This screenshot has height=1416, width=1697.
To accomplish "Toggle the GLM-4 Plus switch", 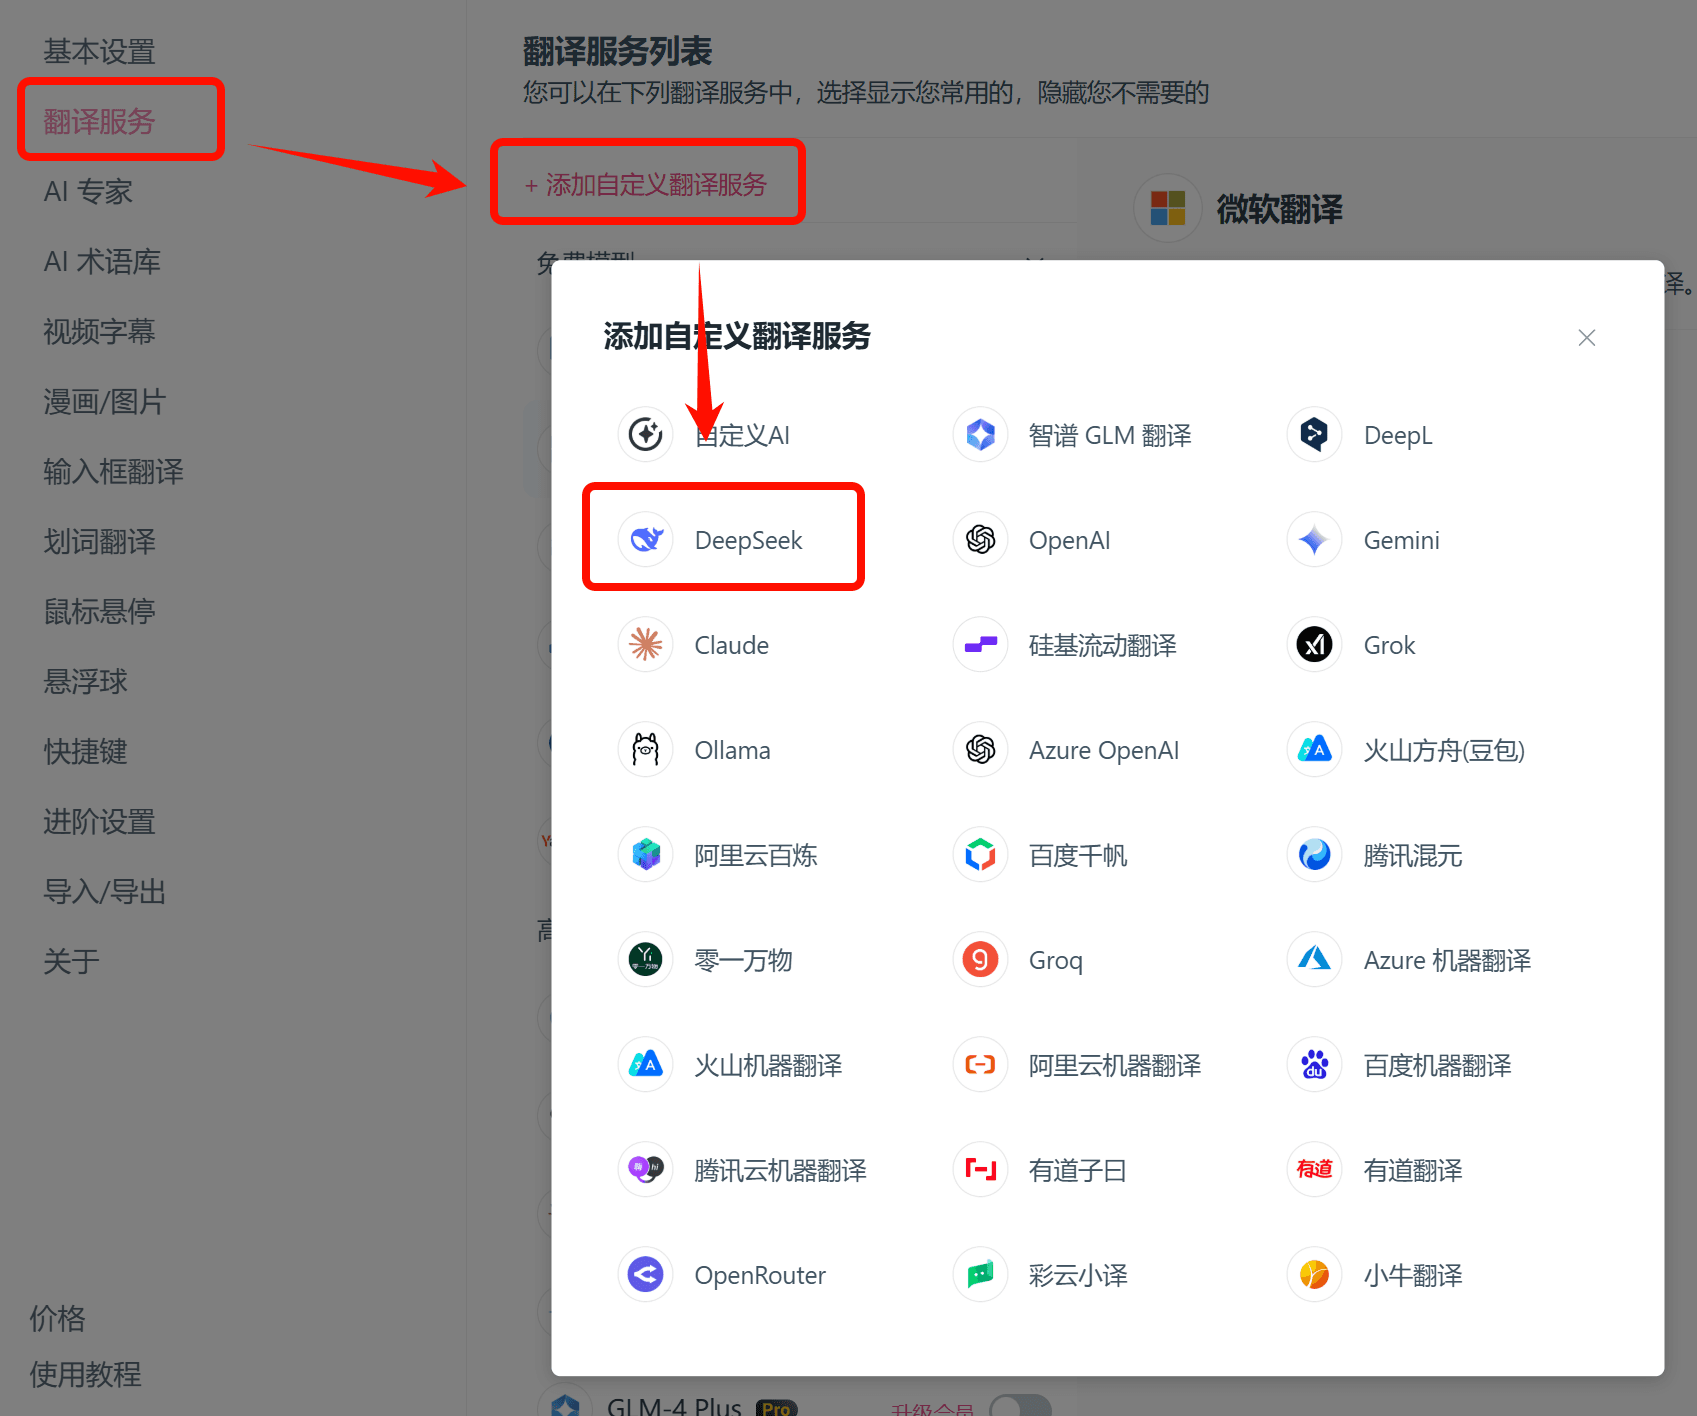I will click(x=1020, y=1406).
